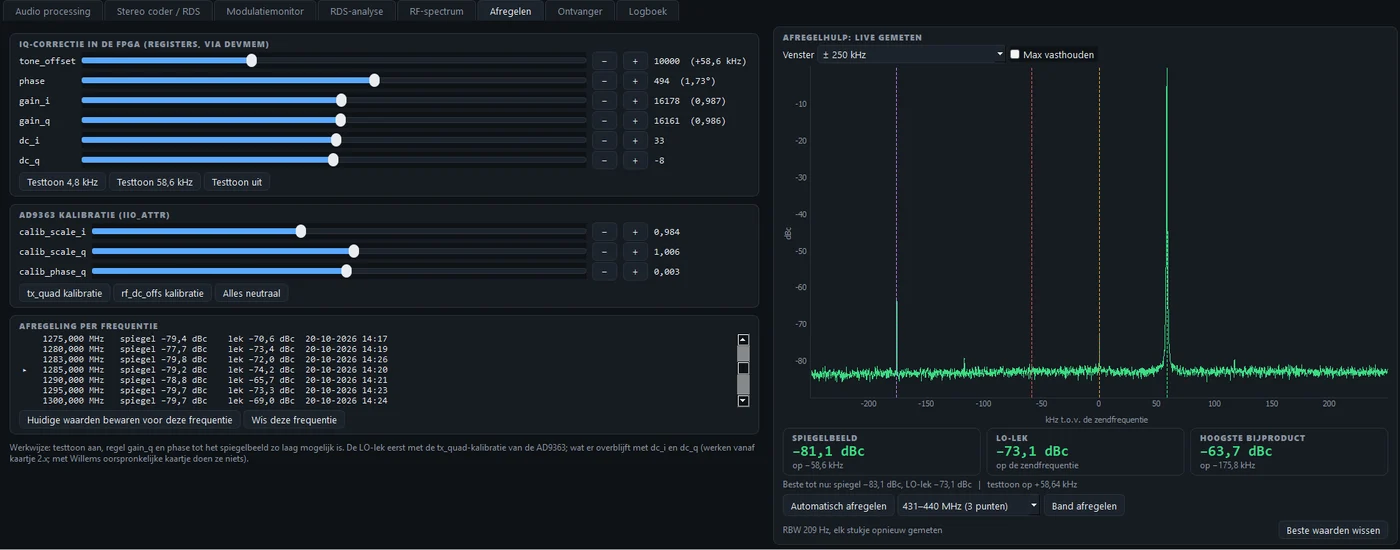Run the tx_quad kalibratie

point(64,293)
